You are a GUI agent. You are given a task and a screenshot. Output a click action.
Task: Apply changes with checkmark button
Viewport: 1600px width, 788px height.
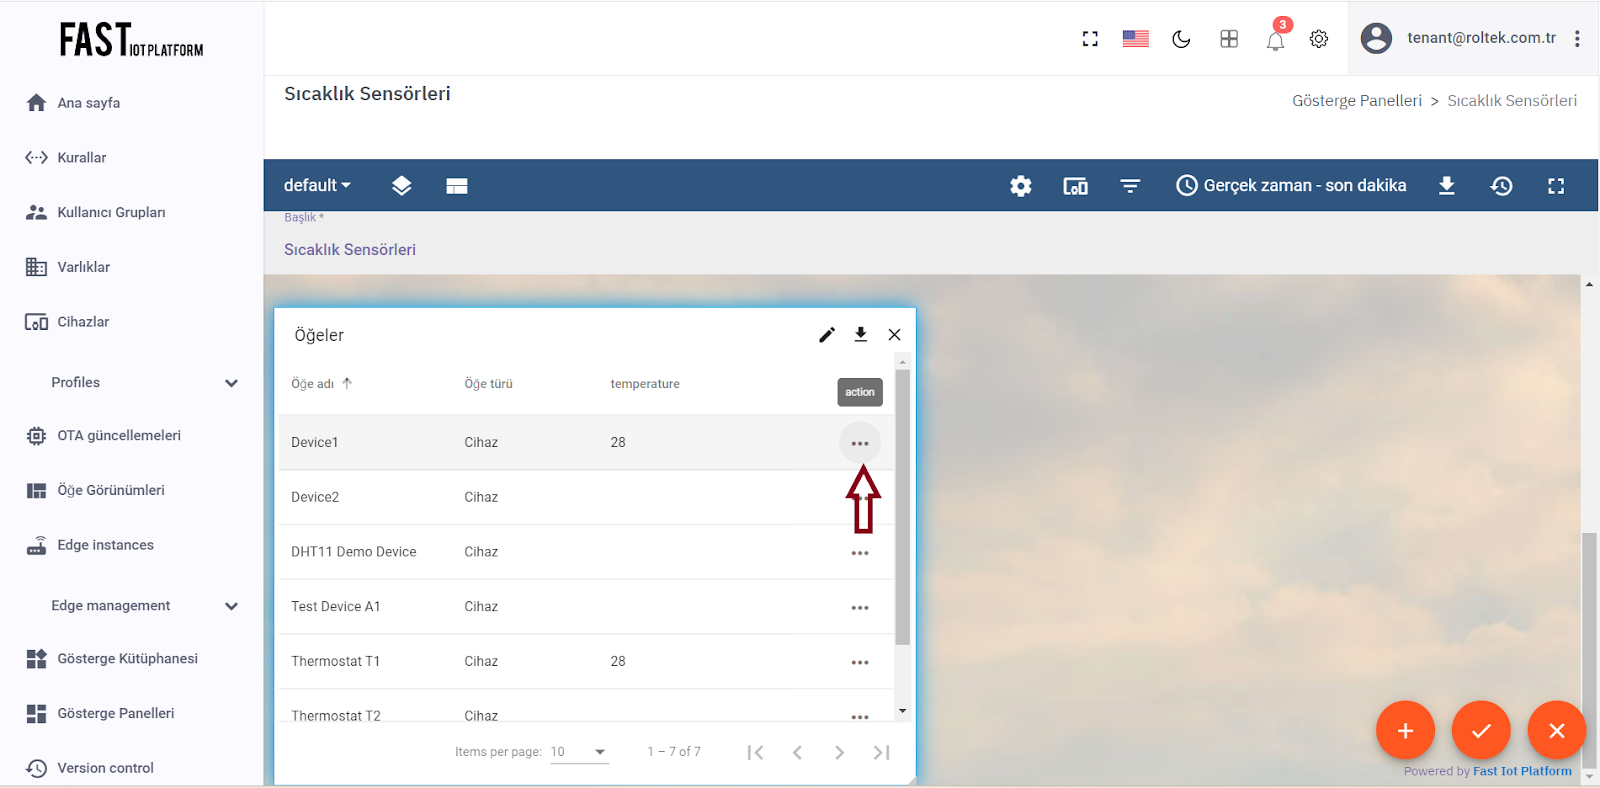point(1481,731)
